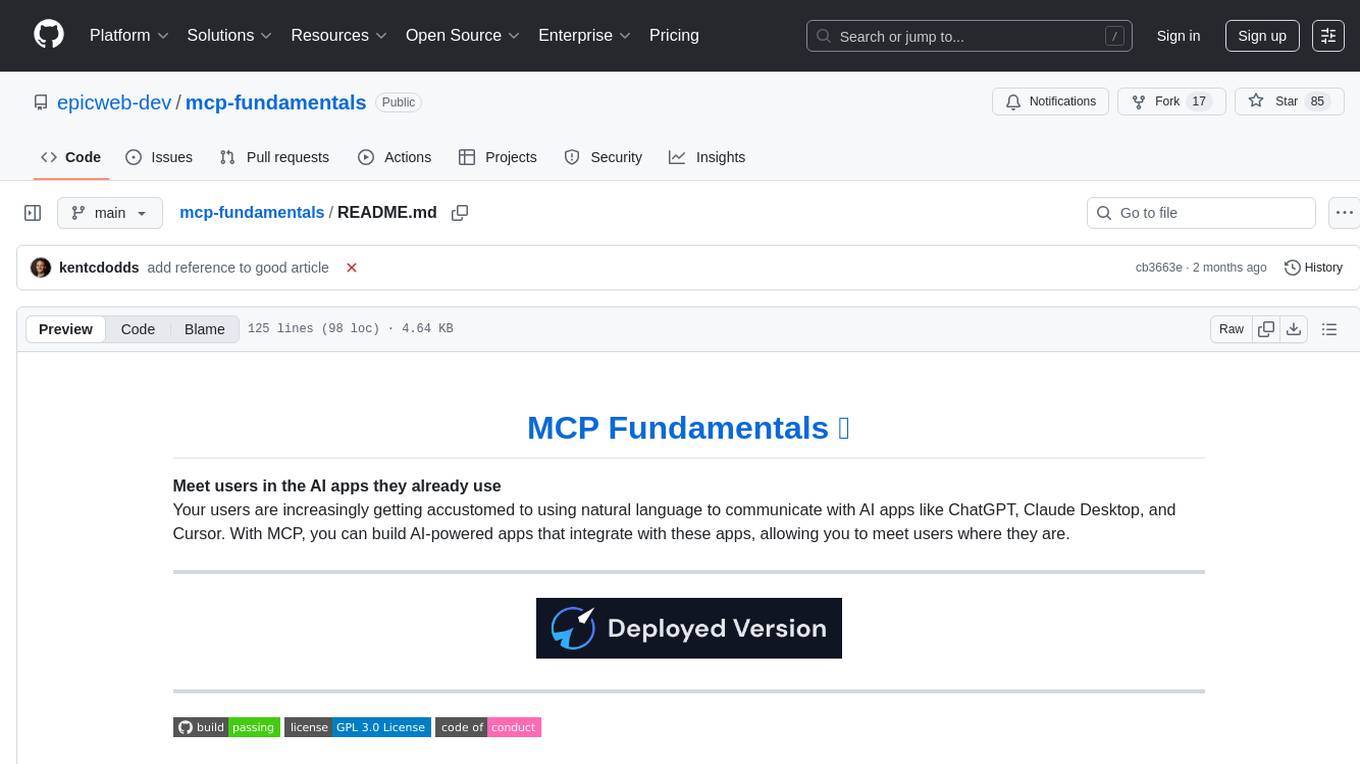Open the 'add reference to good article' commit

point(238,268)
